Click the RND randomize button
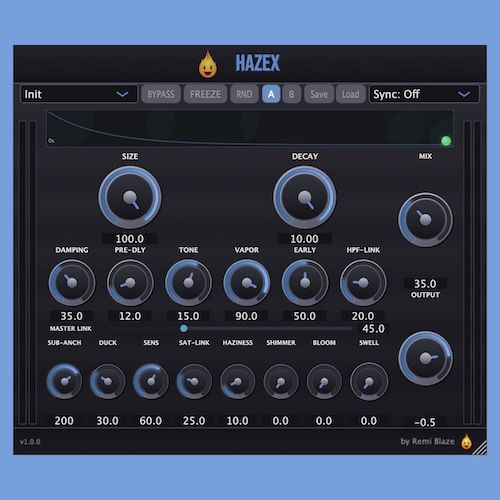This screenshot has height=500, width=500. [x=244, y=94]
